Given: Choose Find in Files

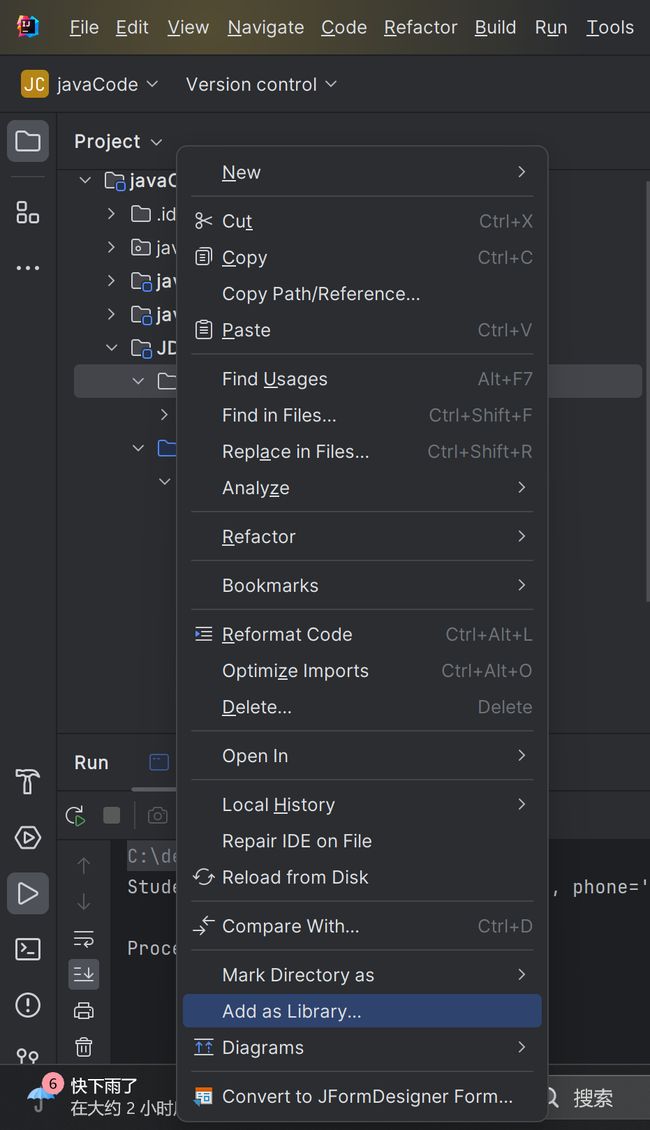Looking at the screenshot, I should (x=362, y=415).
